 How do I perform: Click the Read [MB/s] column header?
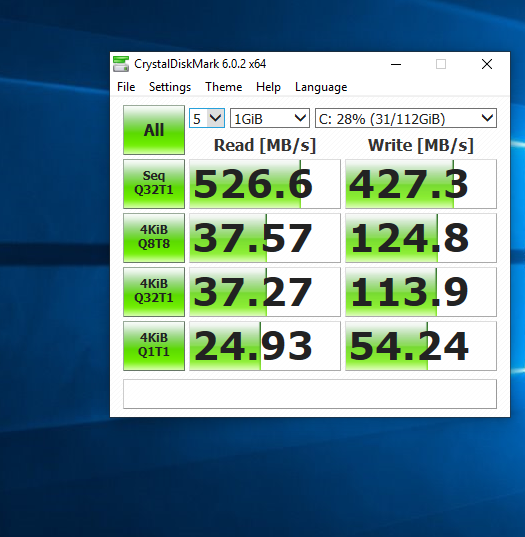pyautogui.click(x=265, y=145)
